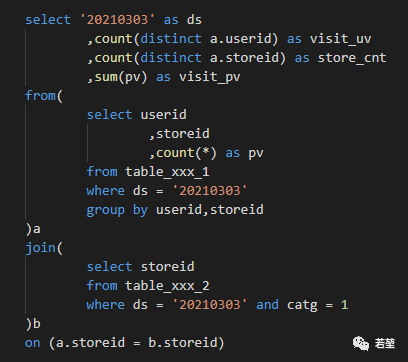
Task: Click the 'select userid' line
Action: [137, 115]
